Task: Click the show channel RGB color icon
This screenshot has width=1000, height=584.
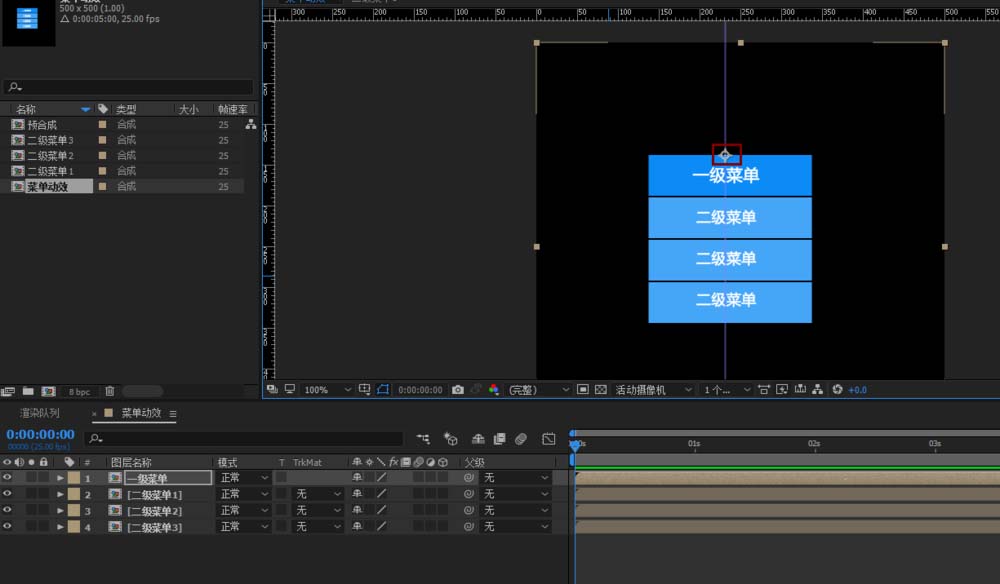Action: tap(494, 390)
